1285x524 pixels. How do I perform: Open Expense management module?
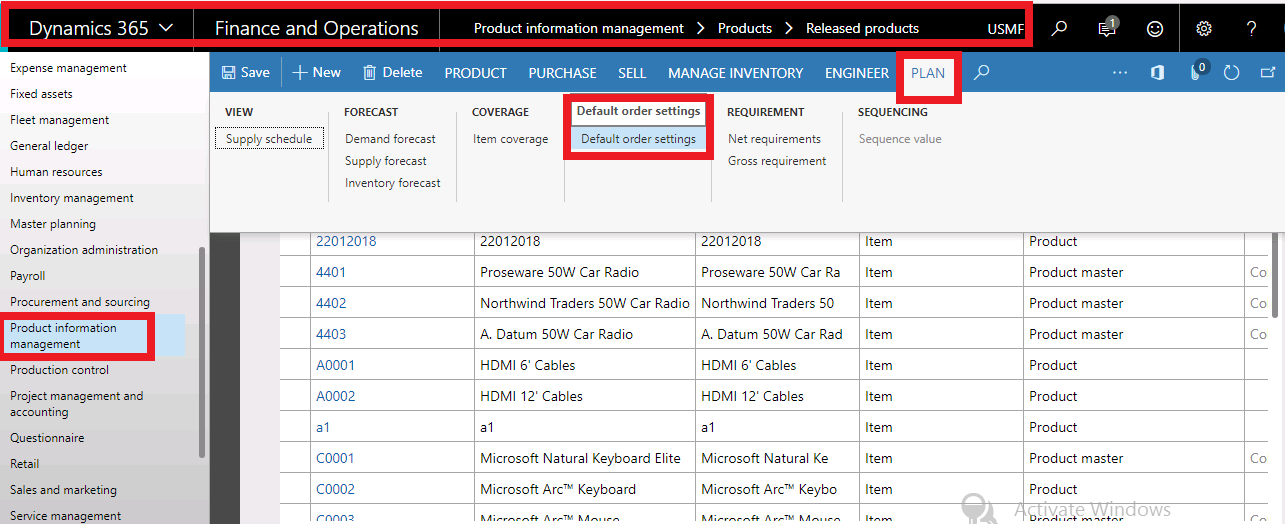(x=69, y=68)
